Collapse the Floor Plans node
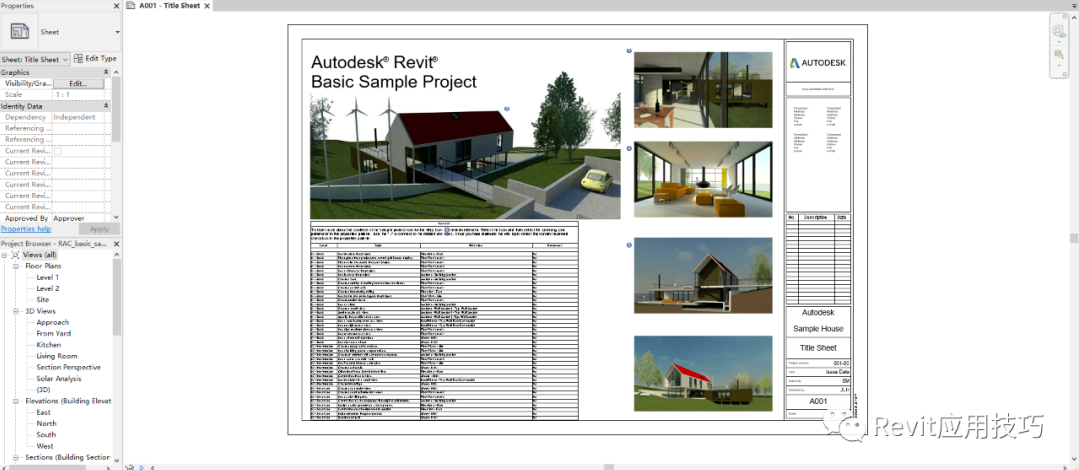 coord(16,266)
